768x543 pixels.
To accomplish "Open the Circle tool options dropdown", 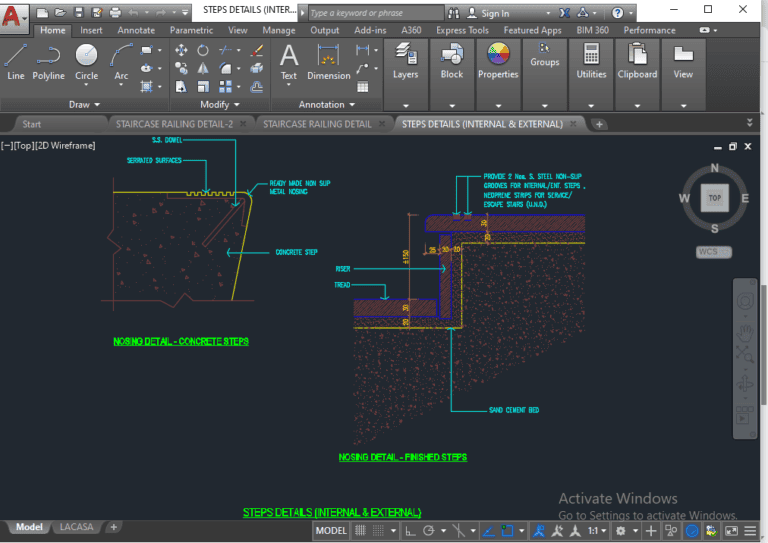I will 86,85.
